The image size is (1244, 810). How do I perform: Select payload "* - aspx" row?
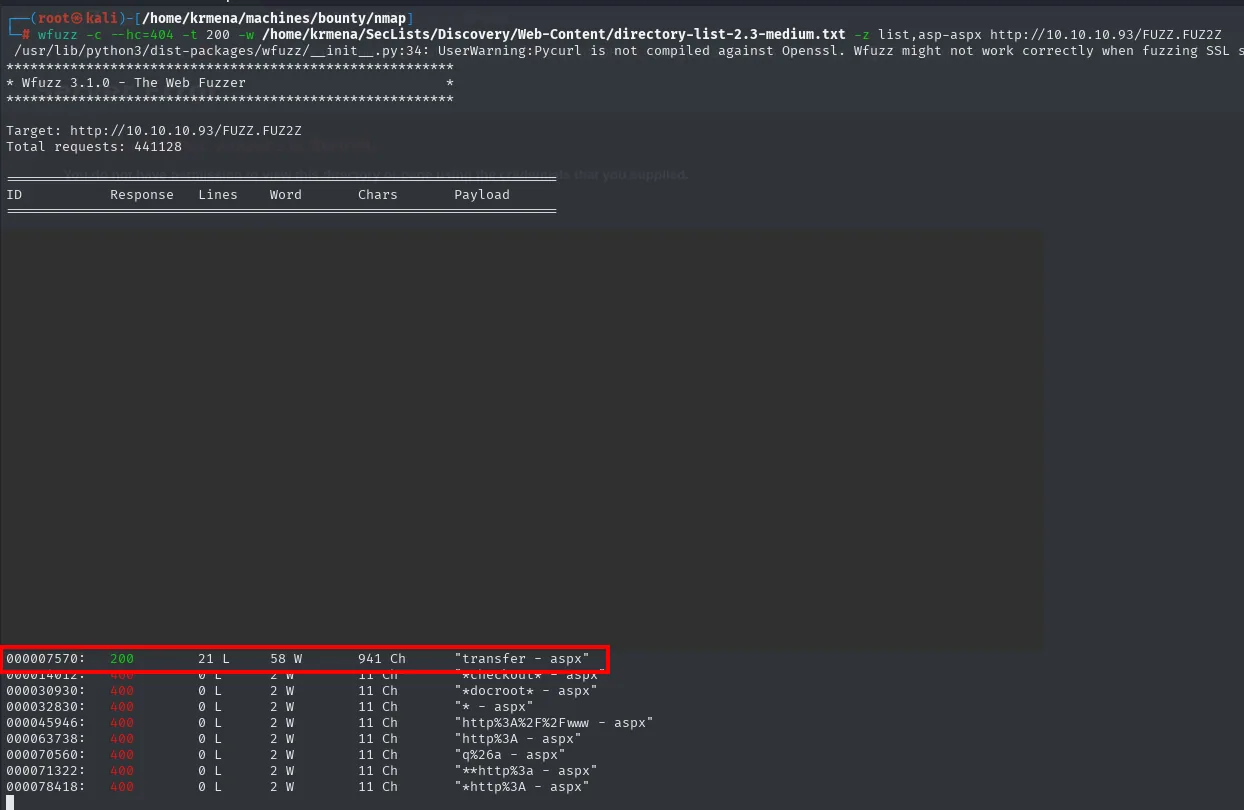pyautogui.click(x=494, y=707)
